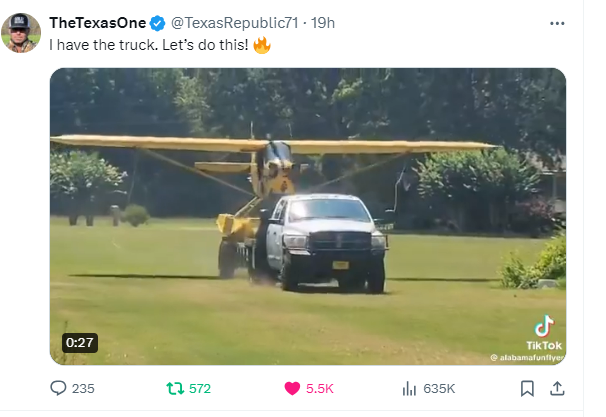Click the 572 reposts count
The width and height of the screenshot is (606, 417).
(x=200, y=388)
